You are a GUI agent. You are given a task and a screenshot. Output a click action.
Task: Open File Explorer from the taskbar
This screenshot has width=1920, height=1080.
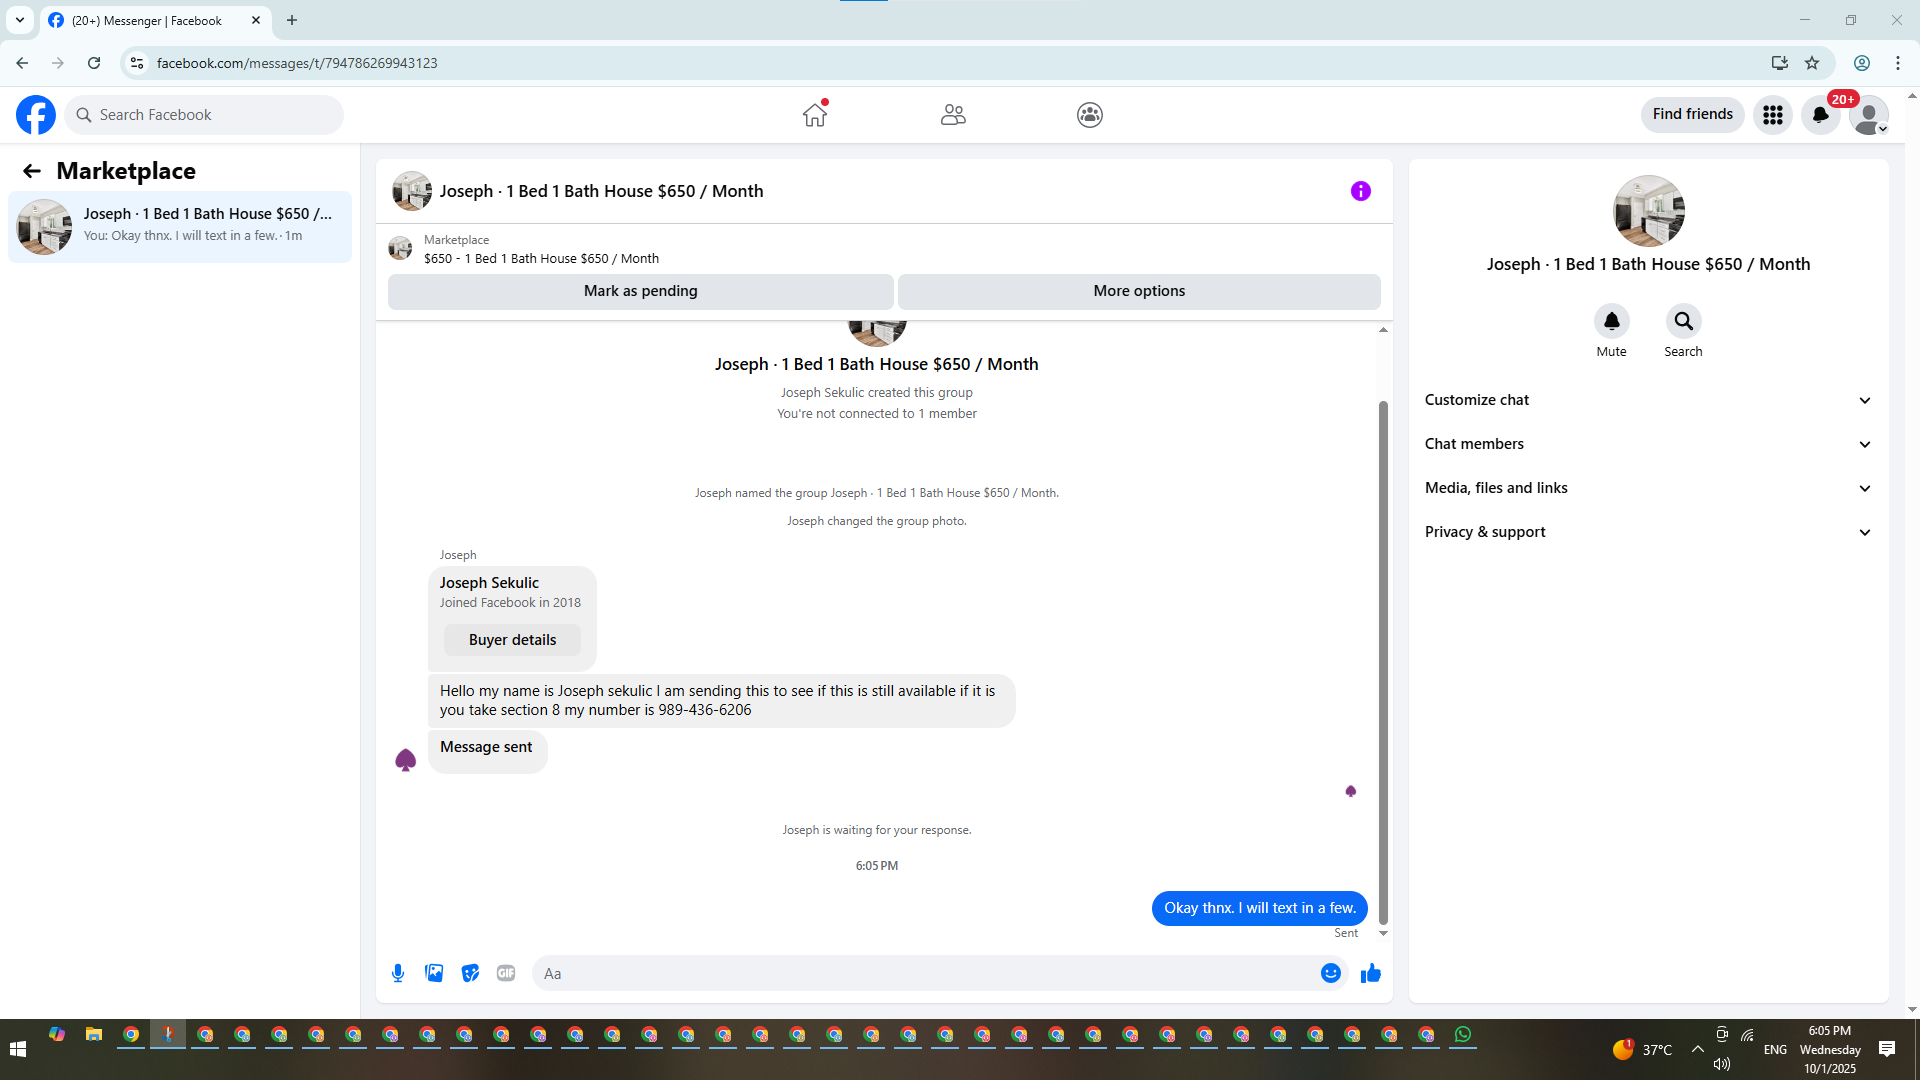[x=94, y=1035]
